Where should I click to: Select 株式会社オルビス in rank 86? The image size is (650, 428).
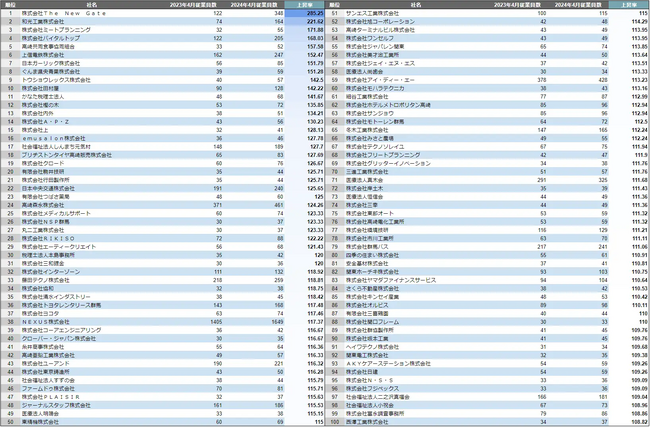(367, 305)
